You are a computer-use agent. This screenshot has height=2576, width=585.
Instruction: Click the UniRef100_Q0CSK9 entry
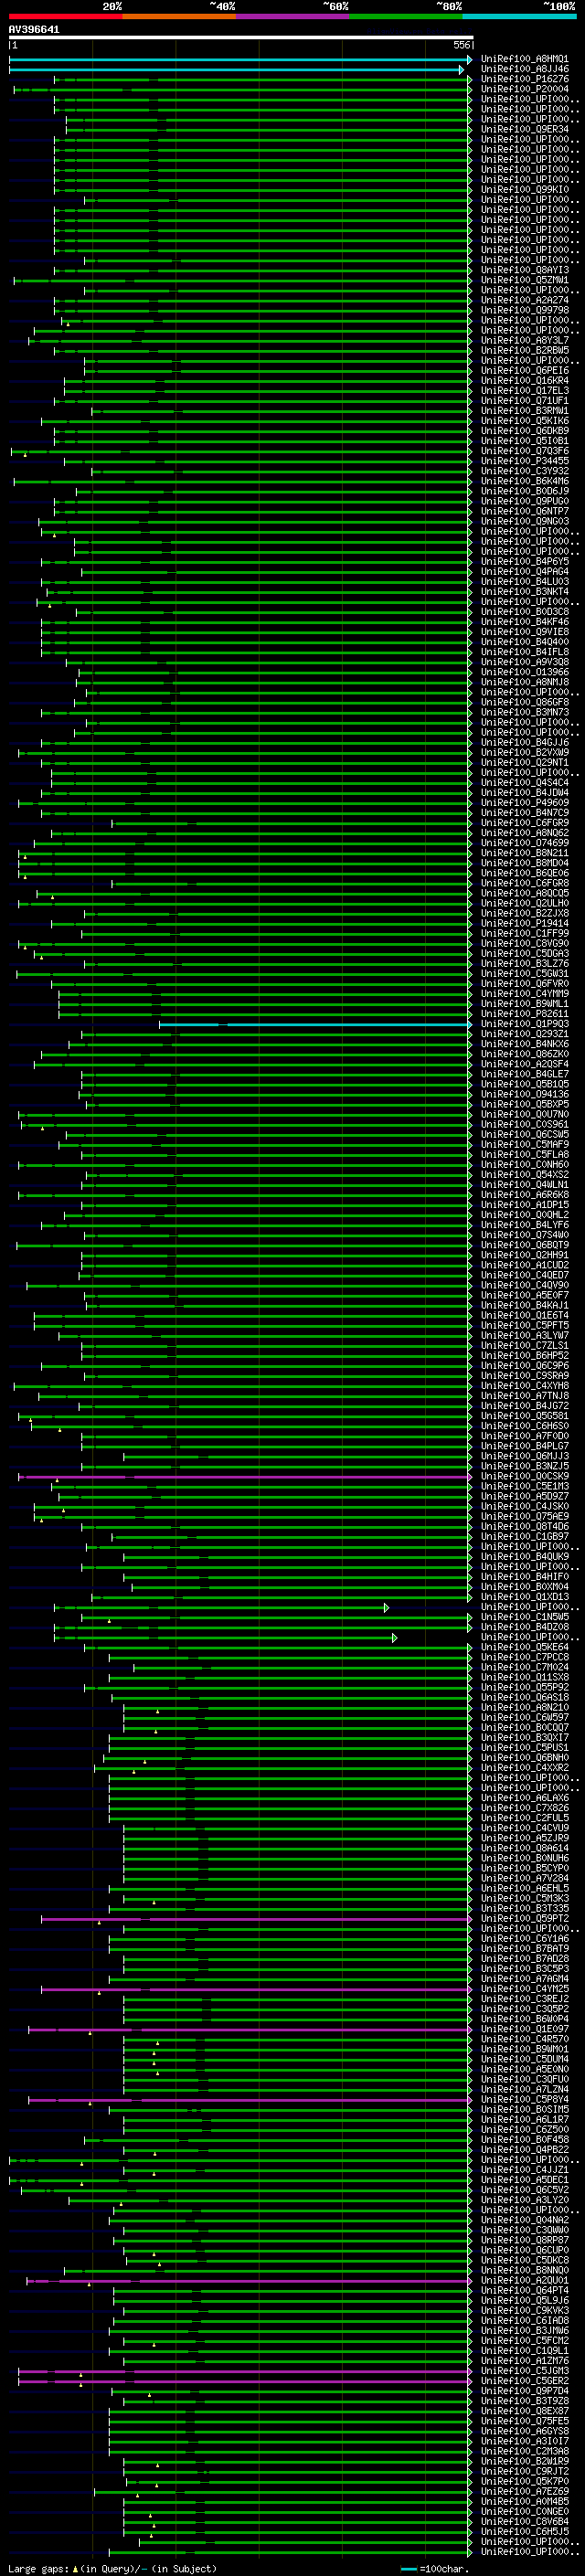click(525, 1477)
